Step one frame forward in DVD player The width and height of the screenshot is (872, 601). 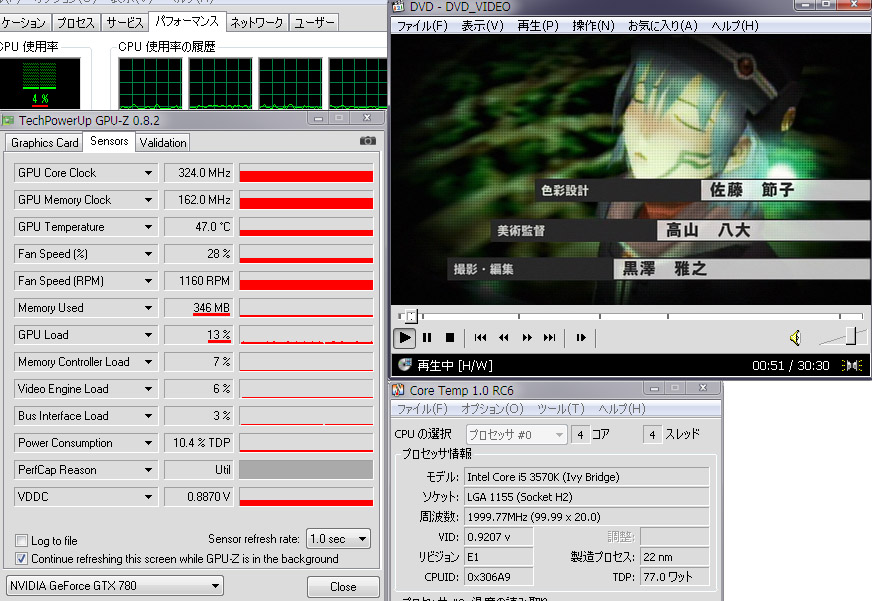click(581, 337)
